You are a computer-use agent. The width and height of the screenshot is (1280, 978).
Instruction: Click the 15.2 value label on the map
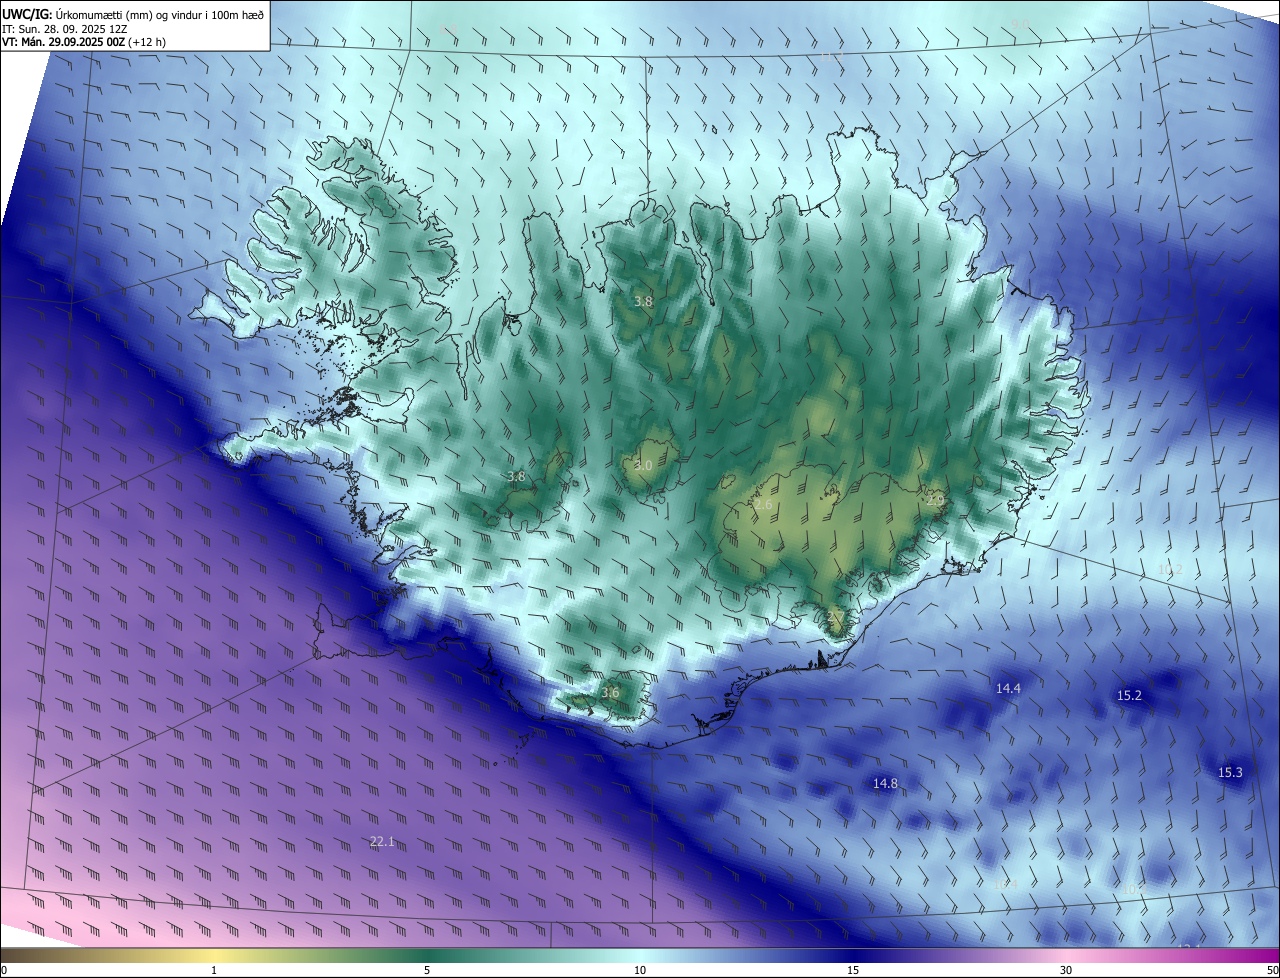pos(1129,695)
